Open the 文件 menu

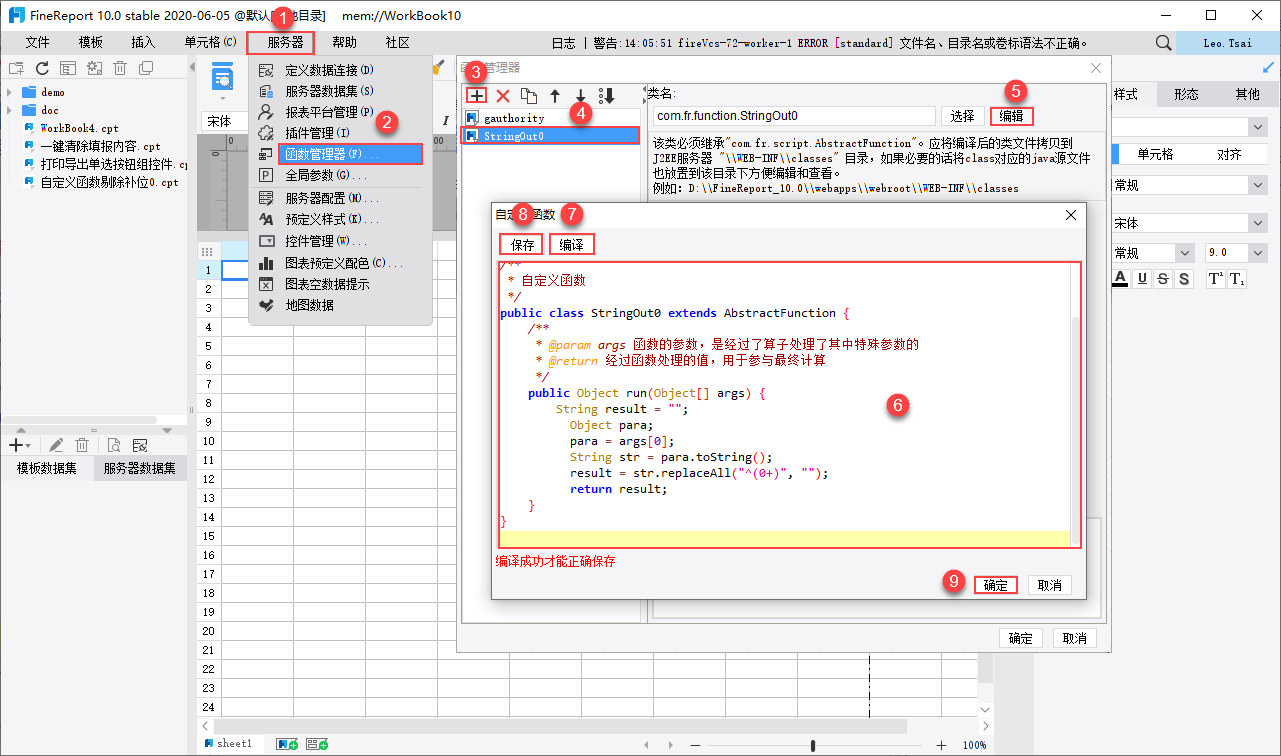37,43
